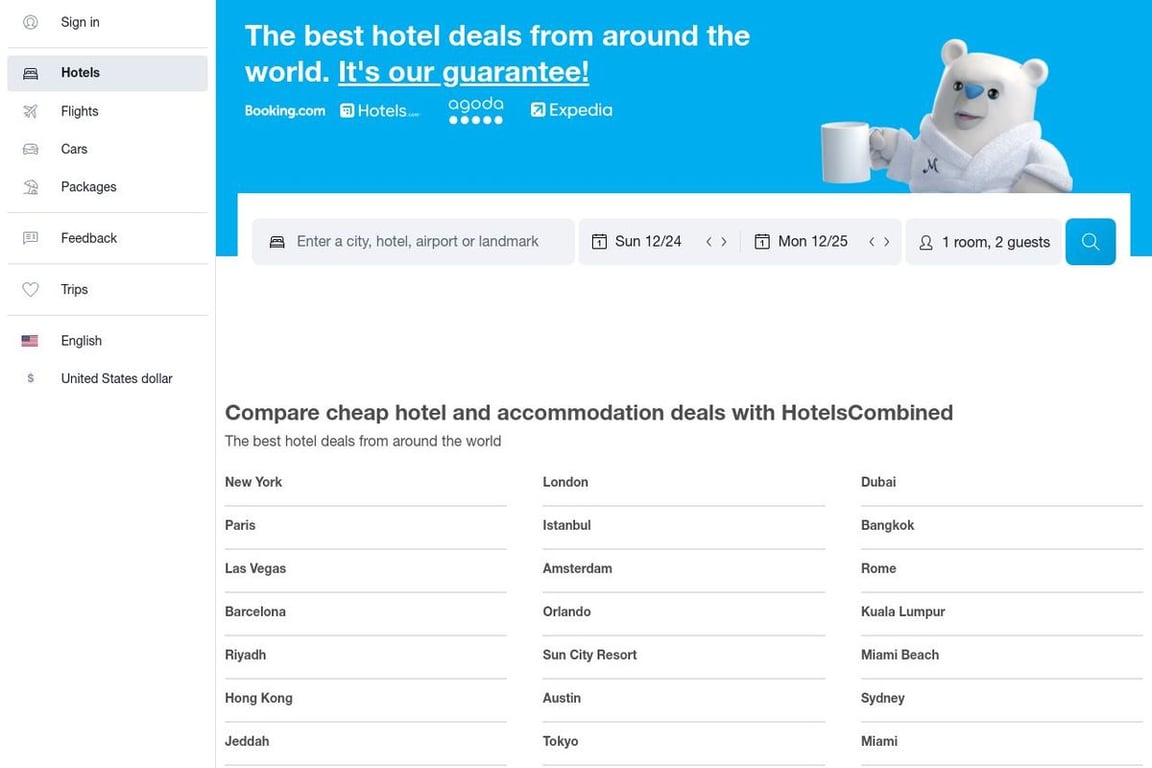1152x768 pixels.
Task: Open the Kuala Lumpur hotels link
Action: pyautogui.click(x=903, y=611)
